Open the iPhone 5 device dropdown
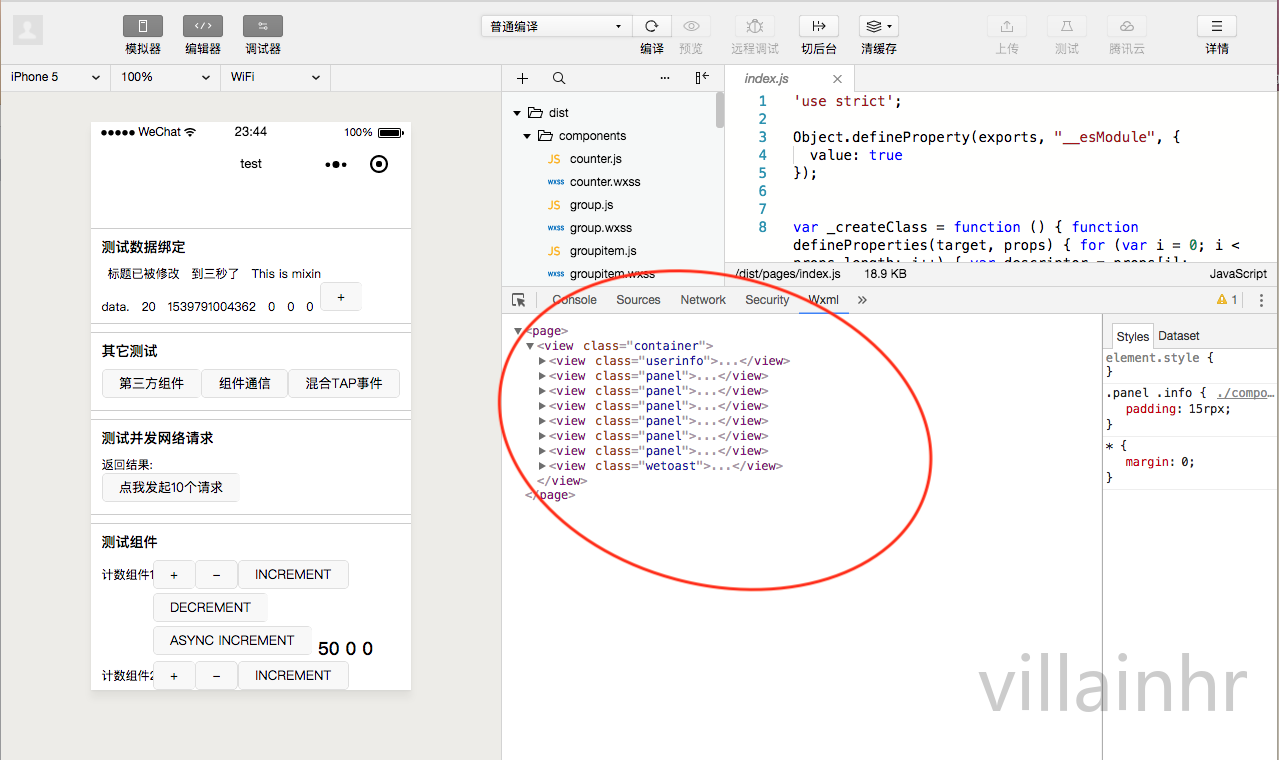Viewport: 1279px width, 760px height. coord(54,77)
